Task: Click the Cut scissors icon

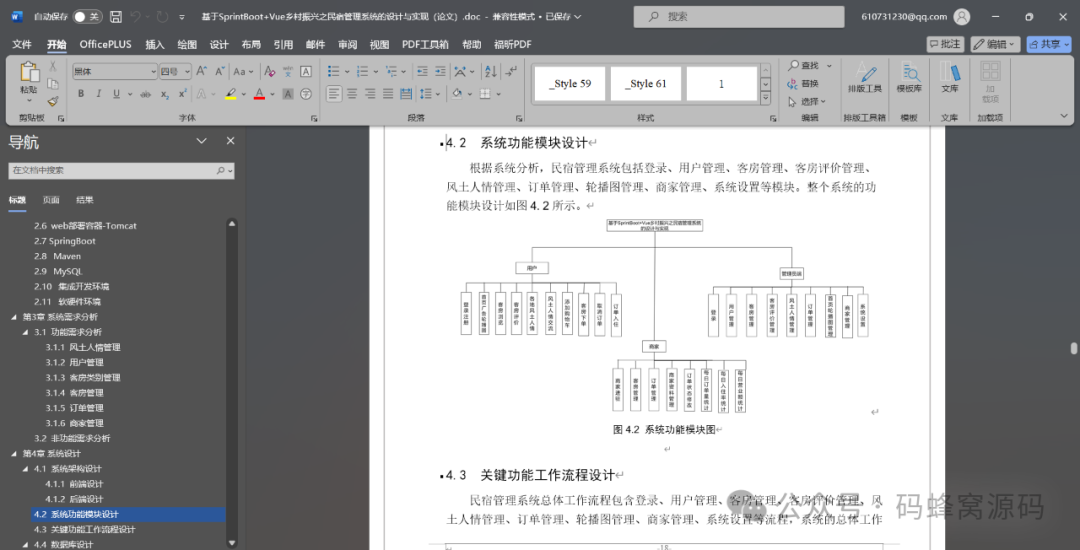Action: (52, 67)
